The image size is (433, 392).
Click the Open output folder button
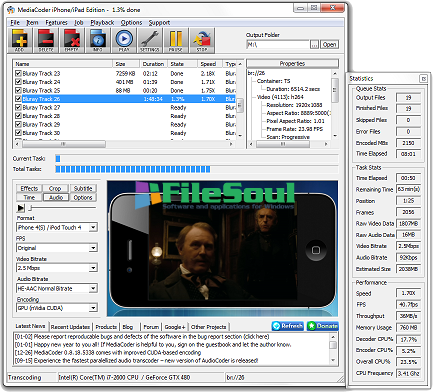coord(329,44)
